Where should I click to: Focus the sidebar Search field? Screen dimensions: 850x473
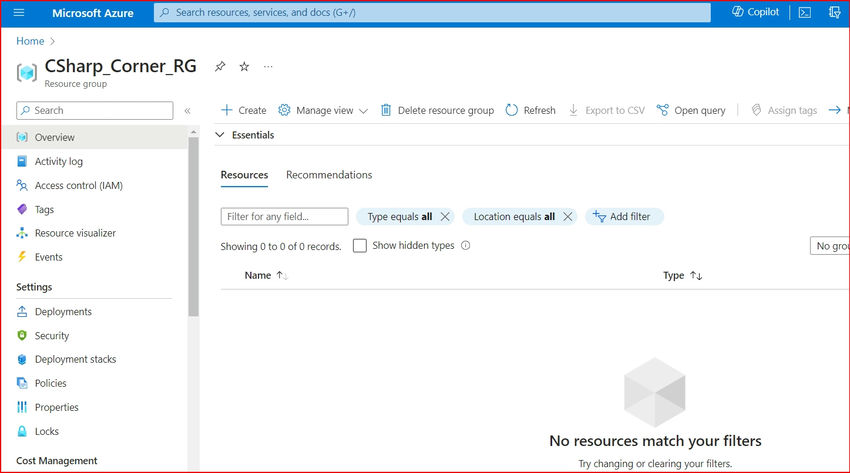click(95, 111)
